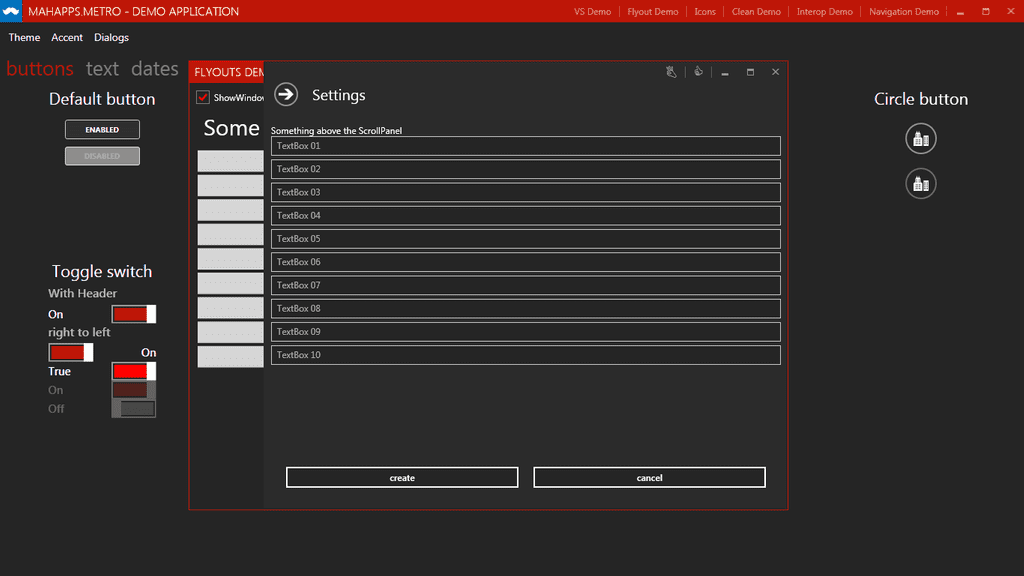The width and height of the screenshot is (1024, 576).
Task: Toggle the ShowWindow checkbox
Action: coord(203,97)
